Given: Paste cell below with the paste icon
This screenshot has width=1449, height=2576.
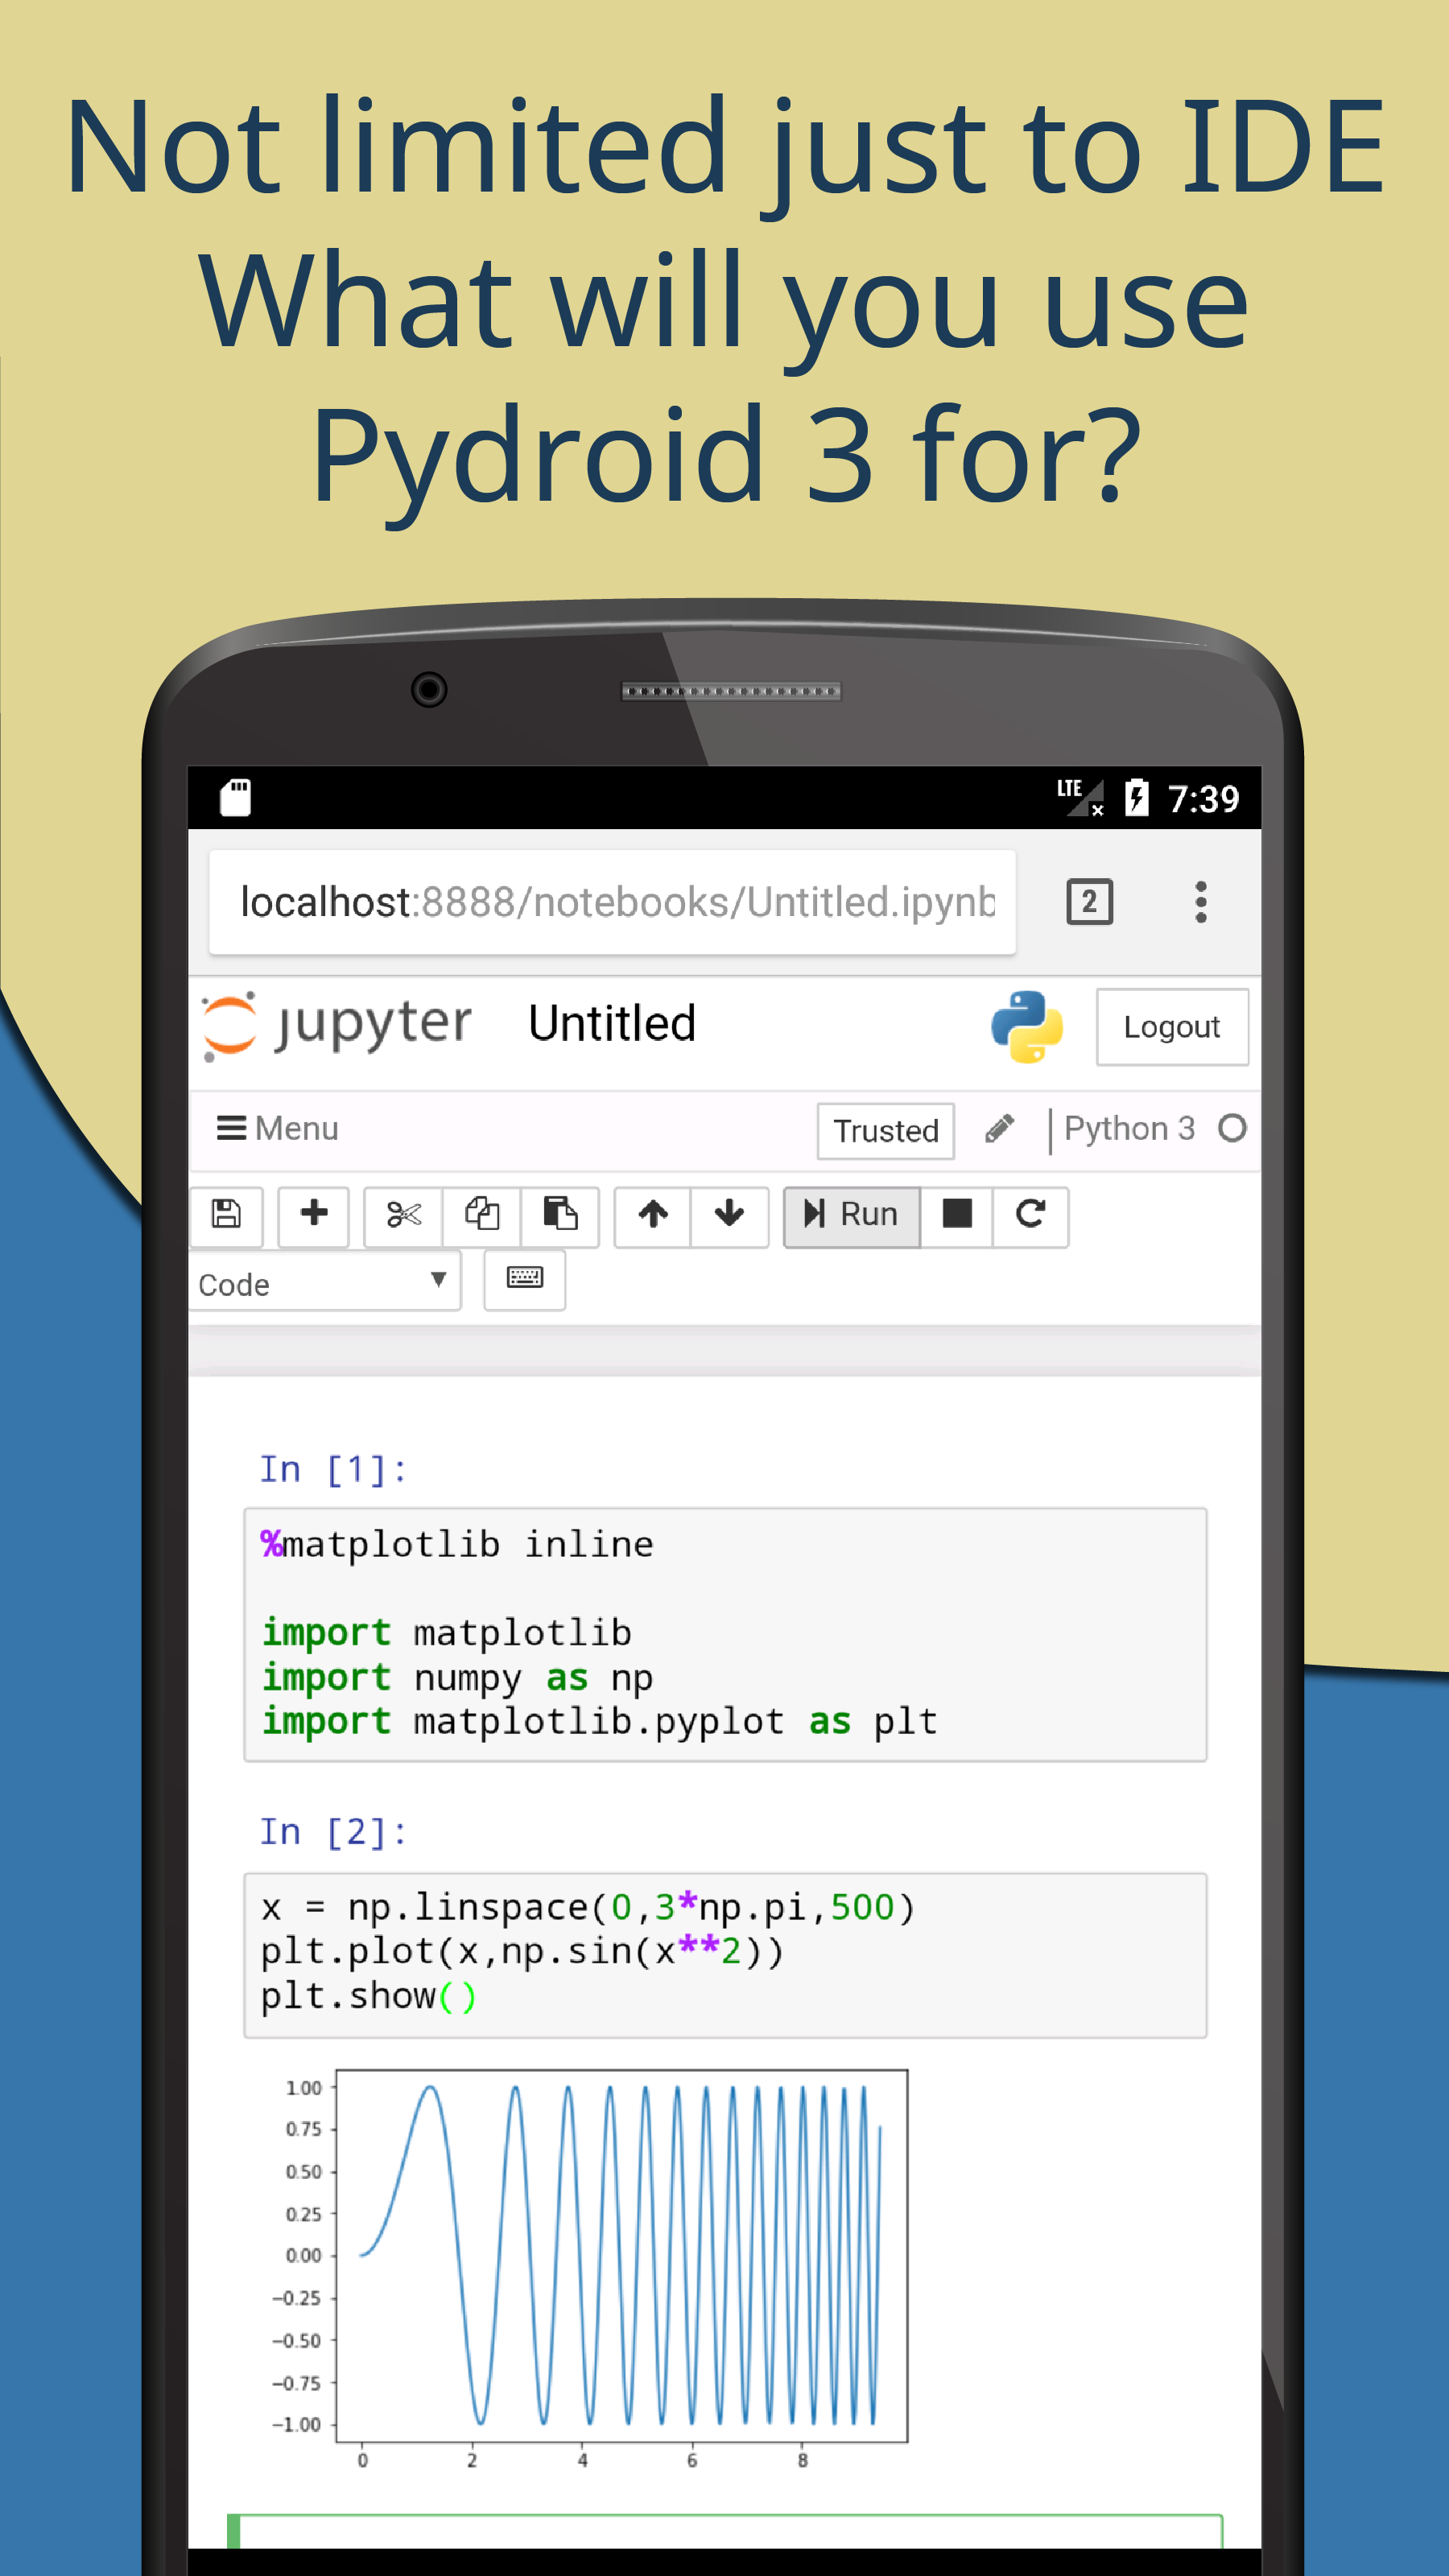Looking at the screenshot, I should pyautogui.click(x=560, y=1217).
